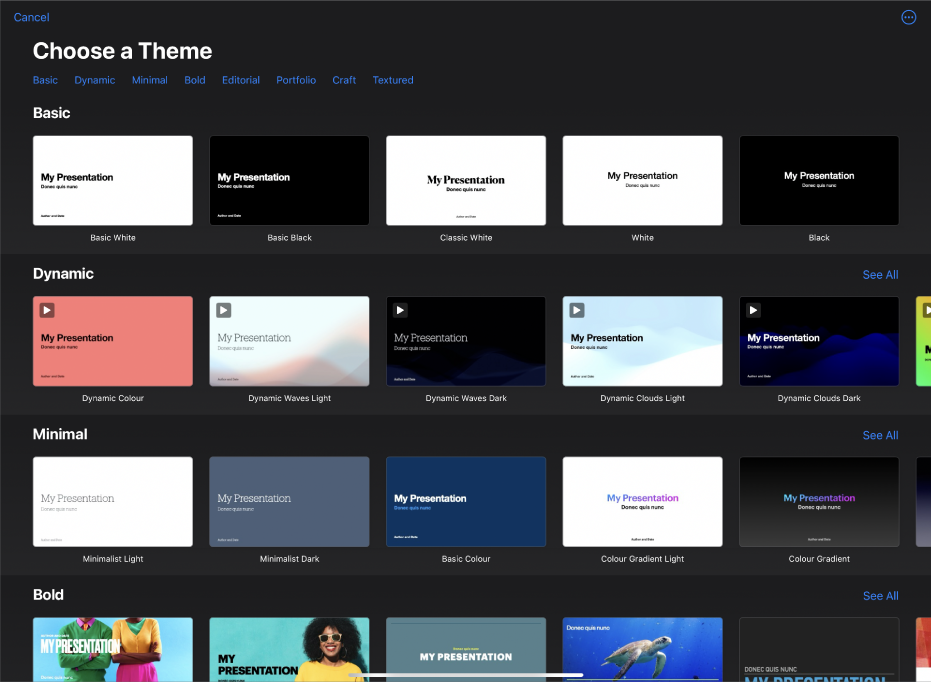The width and height of the screenshot is (931, 684).
Task: Click the play badge on Dynamic Waves Light
Action: click(x=224, y=310)
